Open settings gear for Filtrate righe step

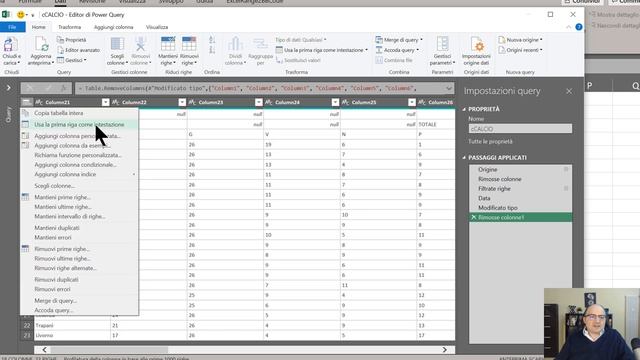pyautogui.click(x=566, y=188)
